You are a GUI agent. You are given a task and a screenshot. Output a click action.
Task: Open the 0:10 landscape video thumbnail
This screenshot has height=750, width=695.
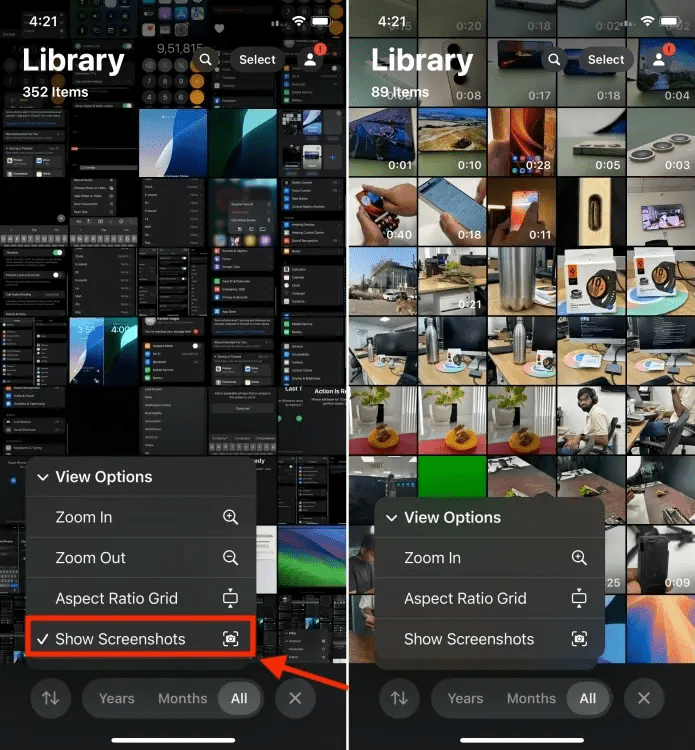coord(452,142)
